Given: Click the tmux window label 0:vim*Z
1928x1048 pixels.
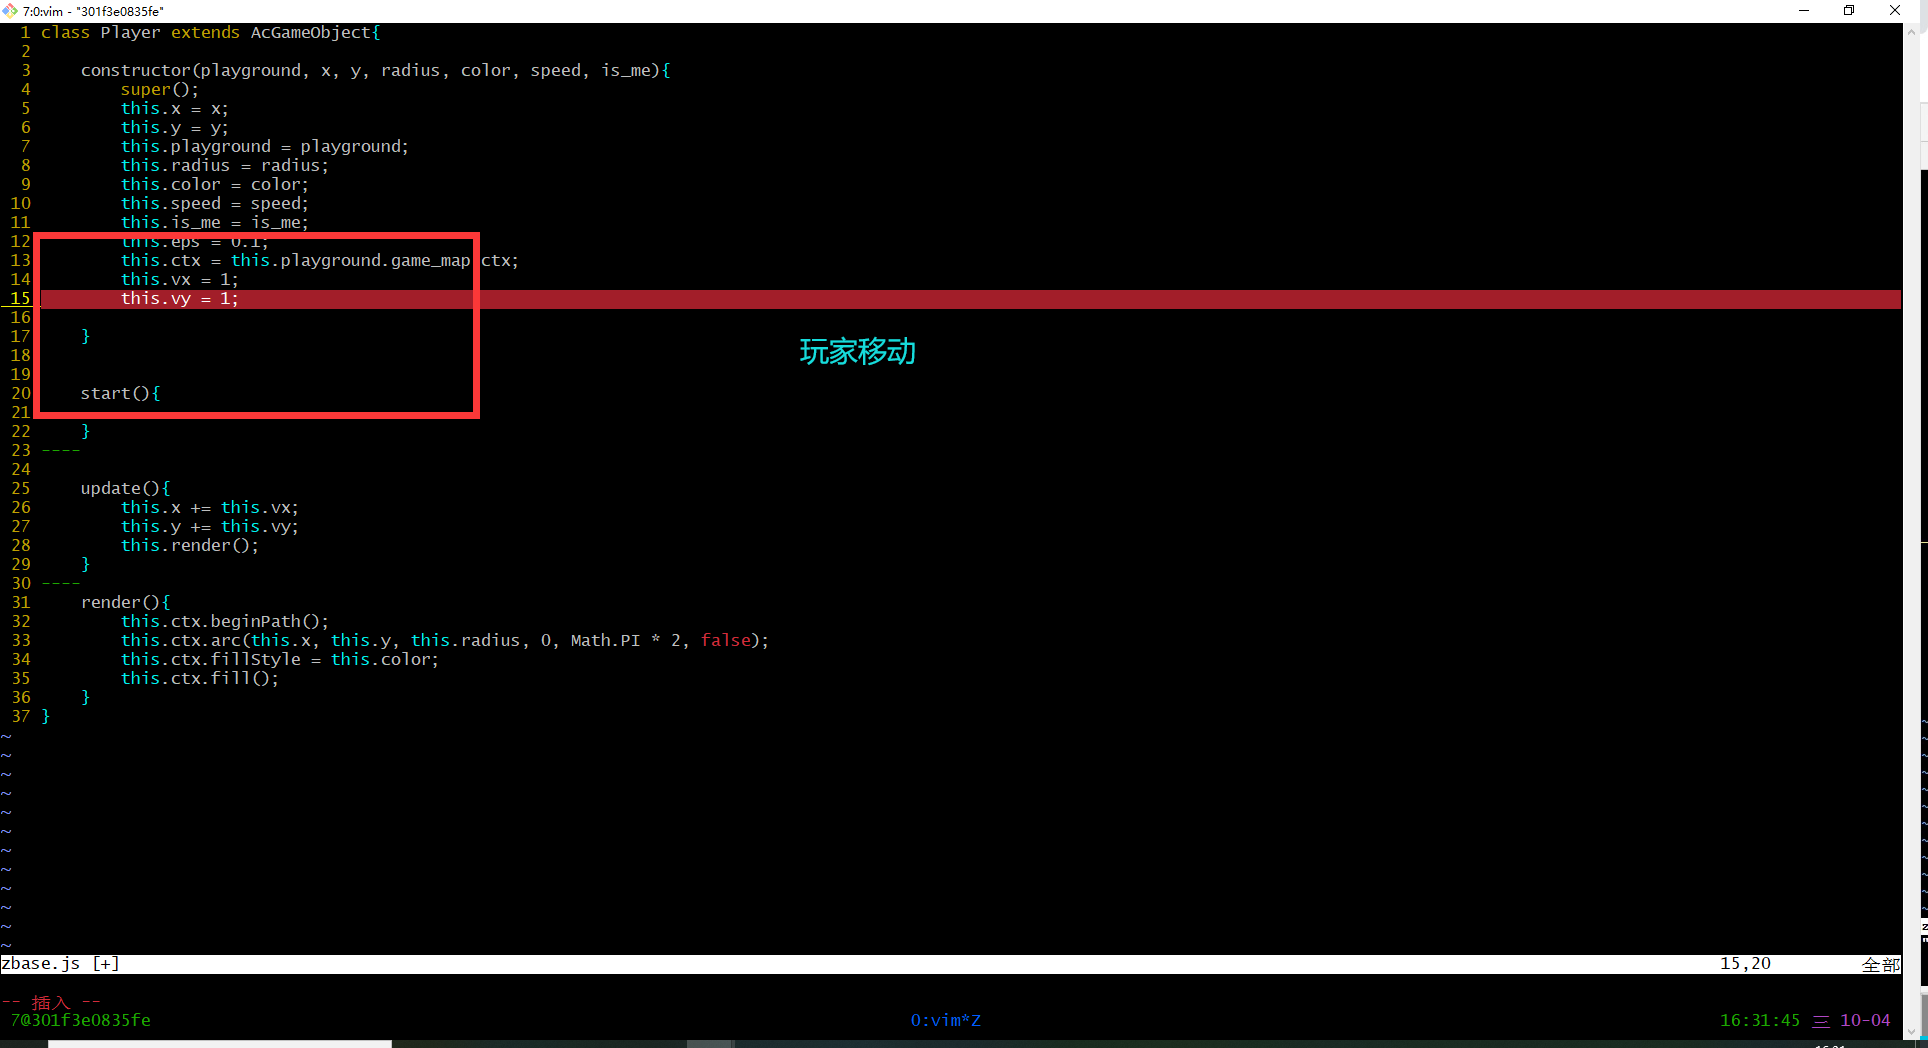Looking at the screenshot, I should pos(945,1020).
